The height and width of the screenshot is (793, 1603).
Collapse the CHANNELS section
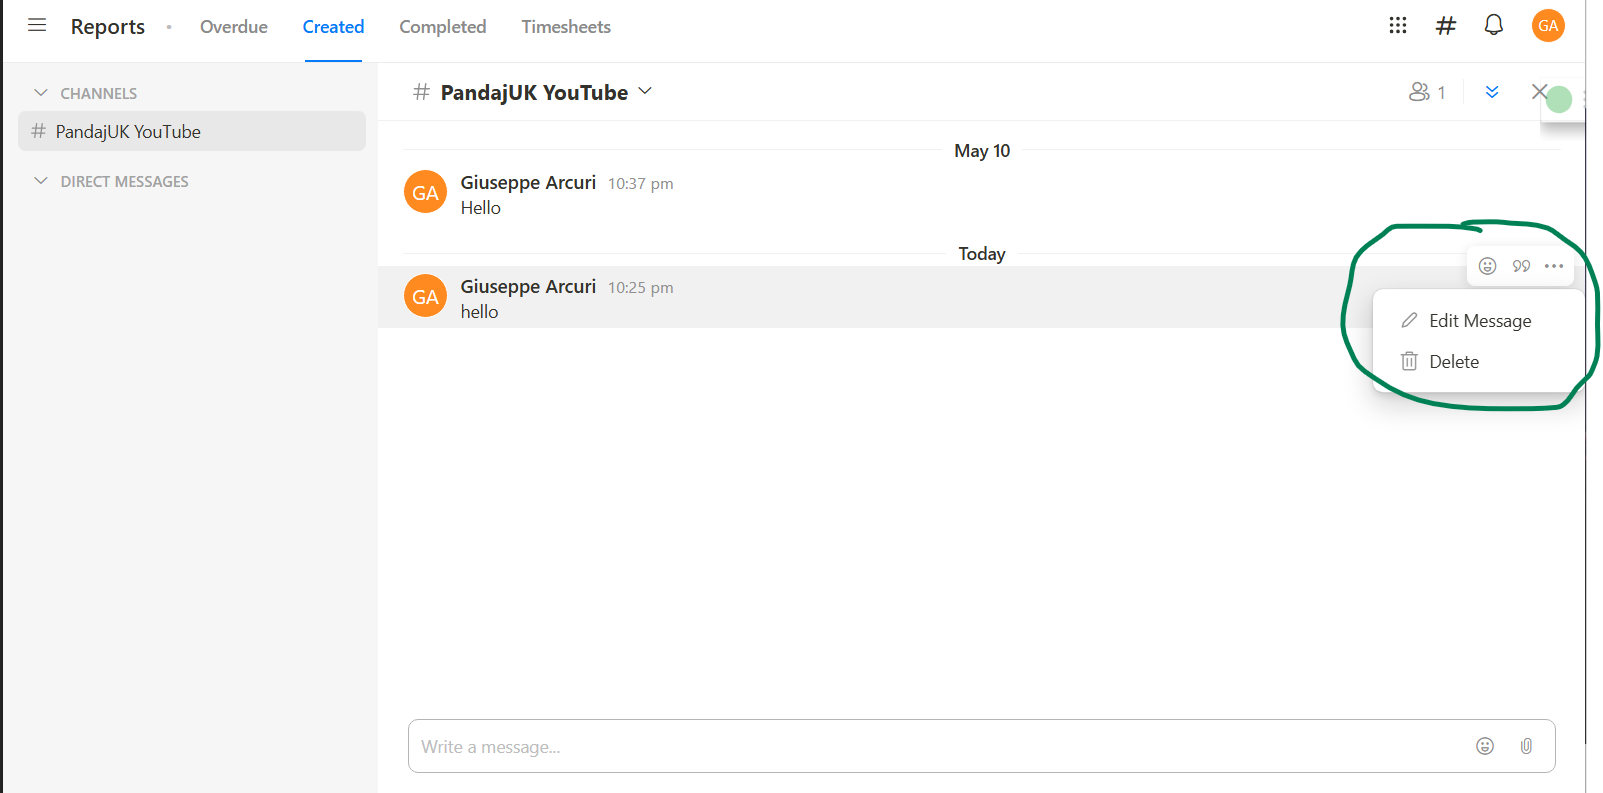tap(41, 93)
